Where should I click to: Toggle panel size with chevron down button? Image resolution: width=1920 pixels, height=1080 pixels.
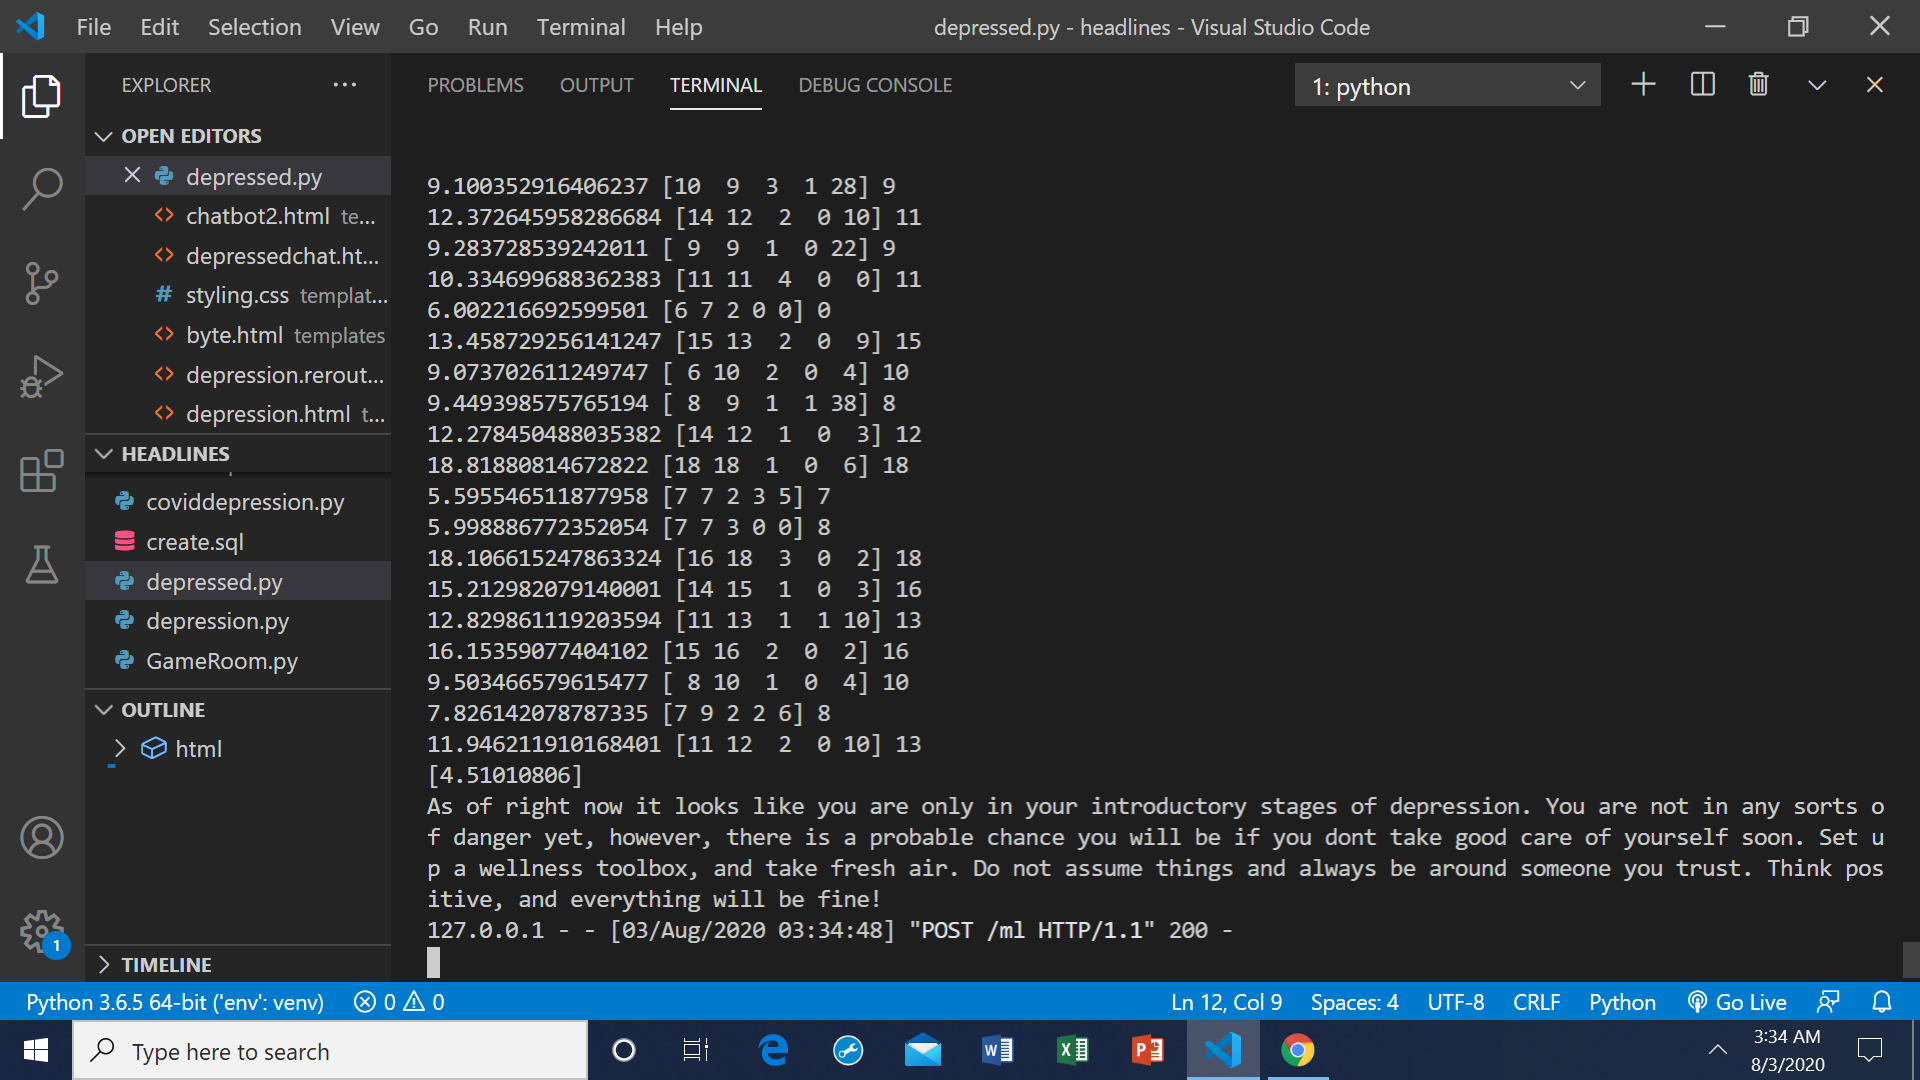[x=1817, y=85]
